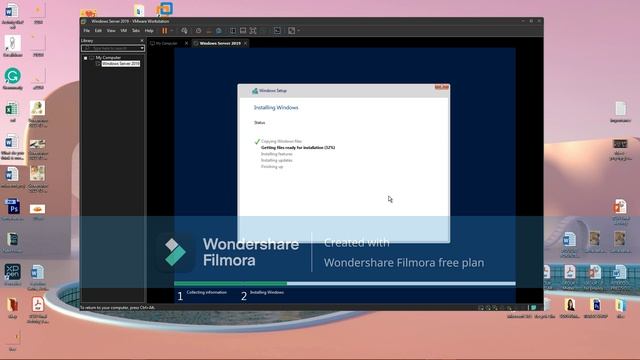Collapse the My Computer tree node
Screen dimensions: 640x360
tap(86, 58)
